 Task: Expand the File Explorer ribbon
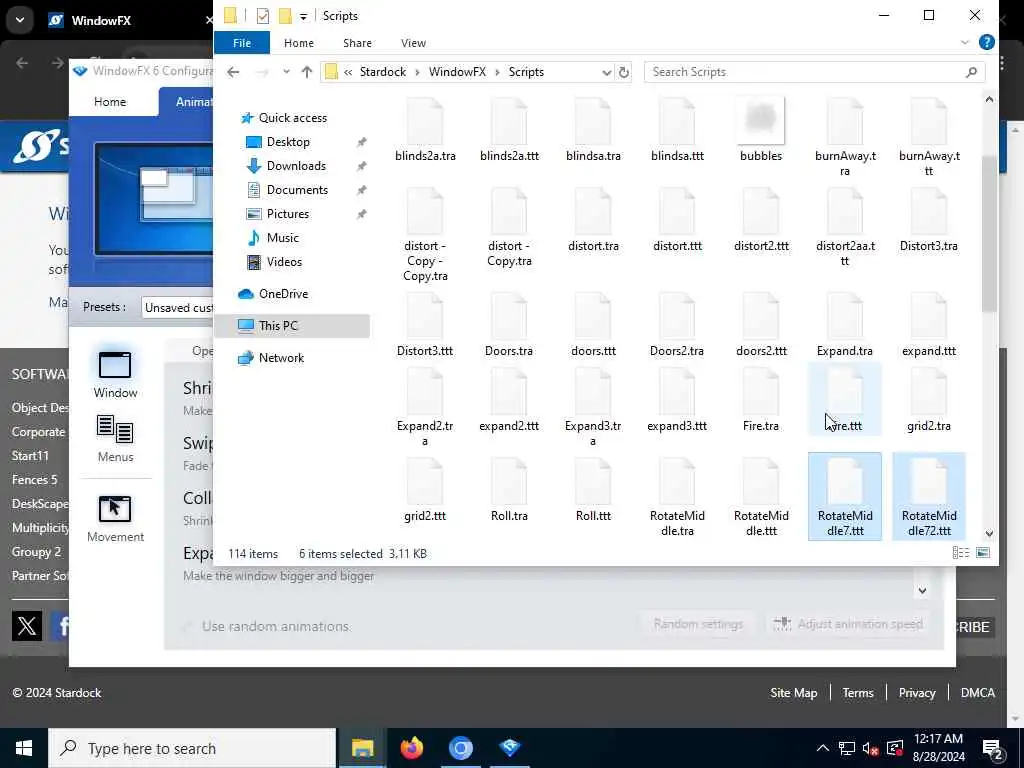[965, 42]
